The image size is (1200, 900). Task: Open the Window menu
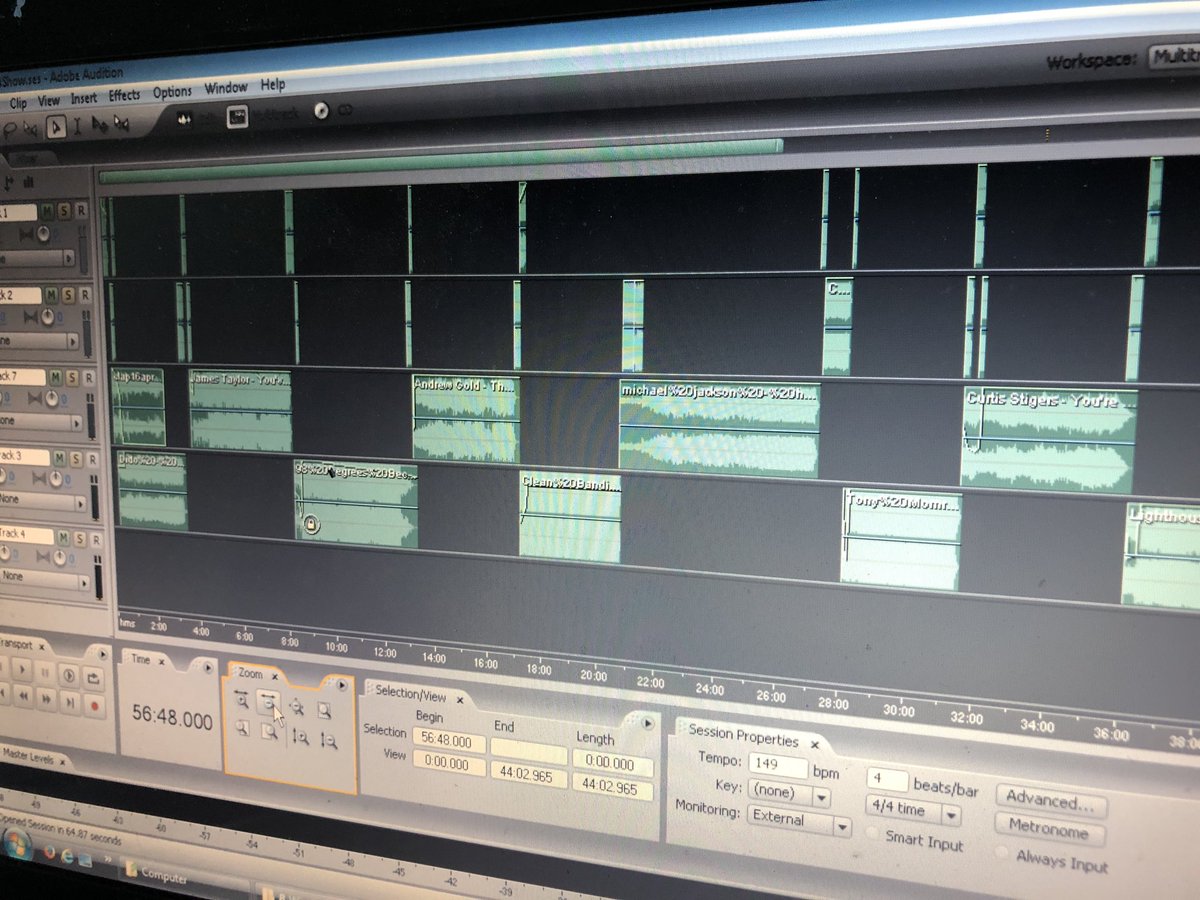pos(226,88)
